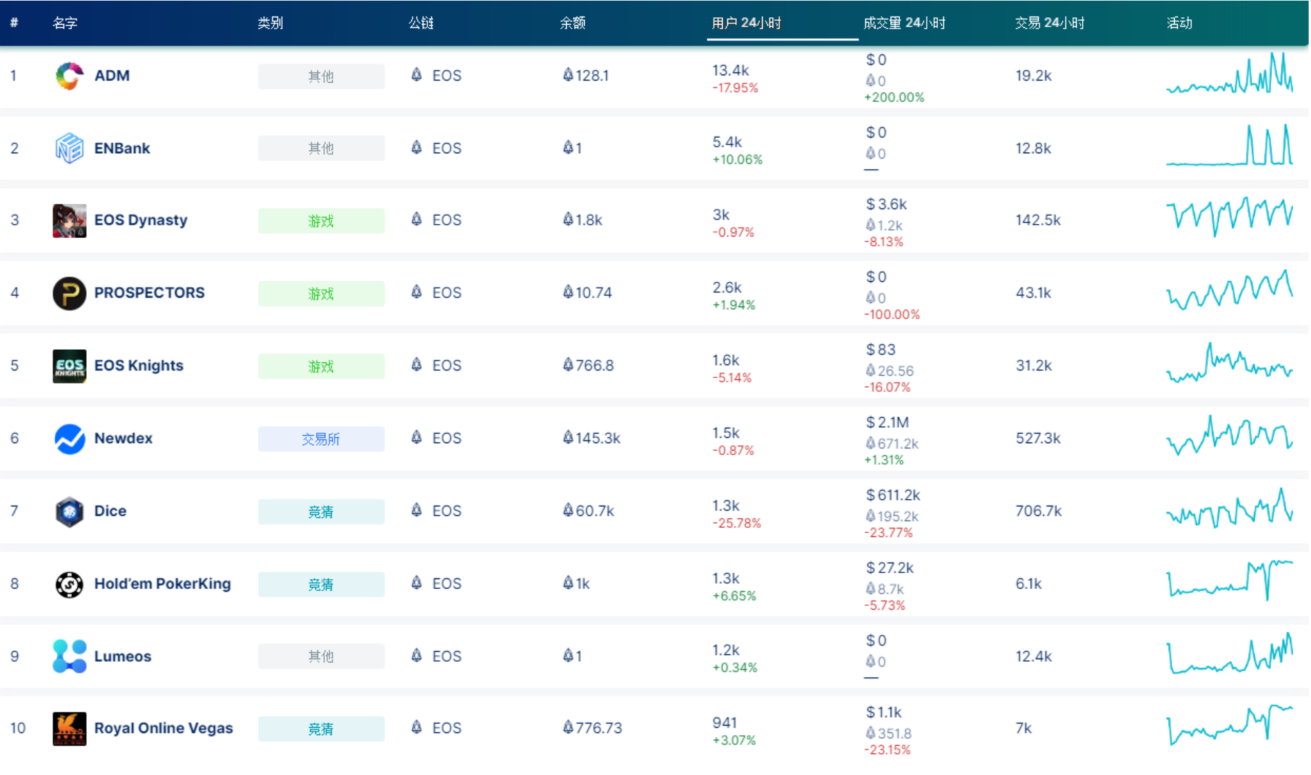Click the ENBank logo icon
This screenshot has width=1311, height=775.
69,148
